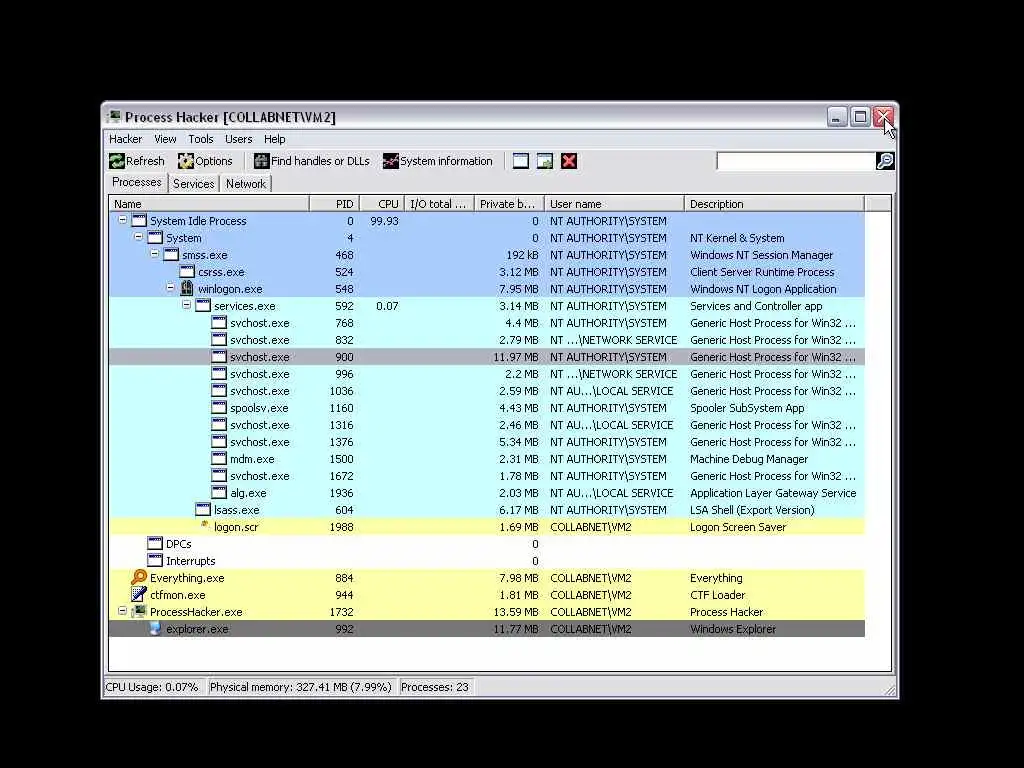Click the smss.exe window icon

tap(171, 254)
